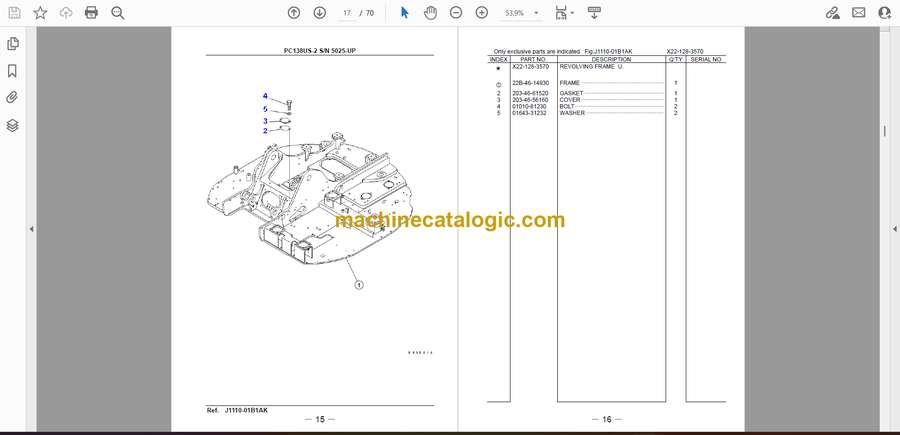Zoom in with the plus button

pos(482,13)
